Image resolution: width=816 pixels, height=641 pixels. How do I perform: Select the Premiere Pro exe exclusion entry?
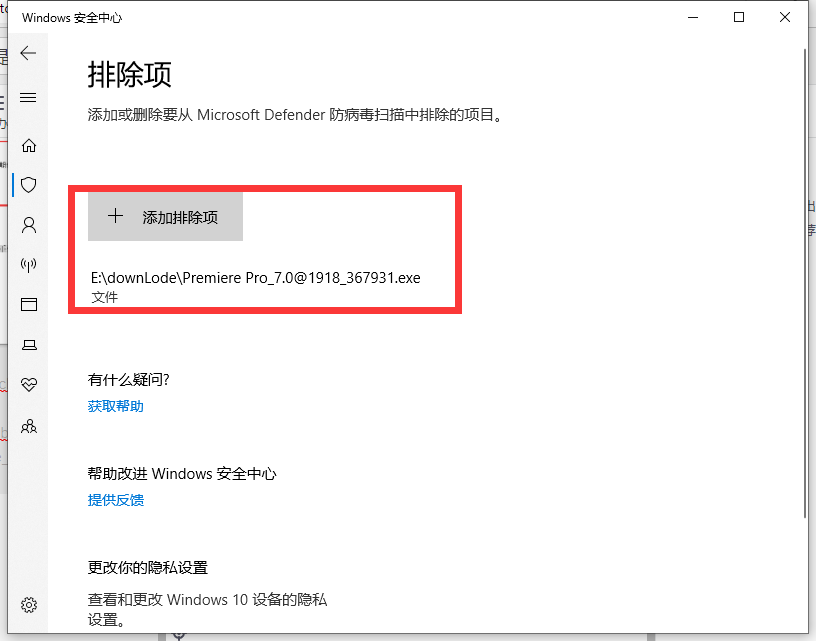(256, 286)
